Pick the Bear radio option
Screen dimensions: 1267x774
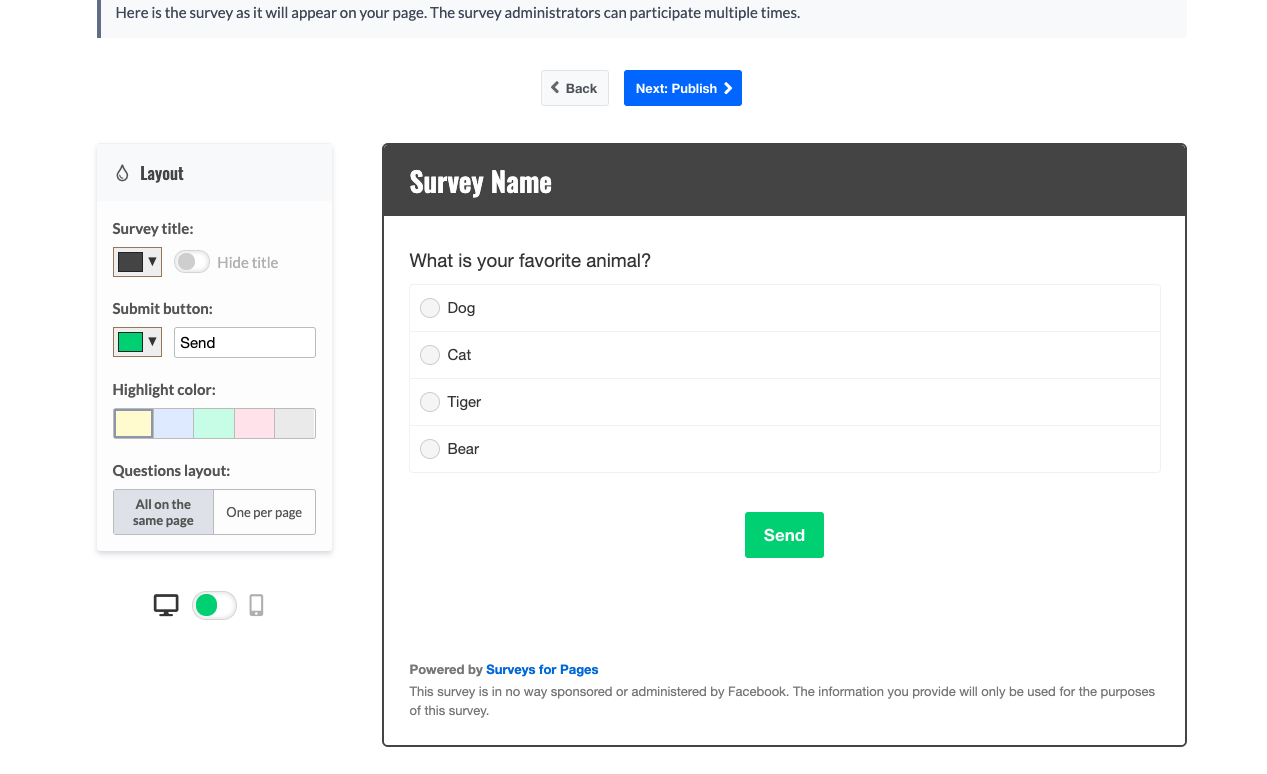(430, 449)
